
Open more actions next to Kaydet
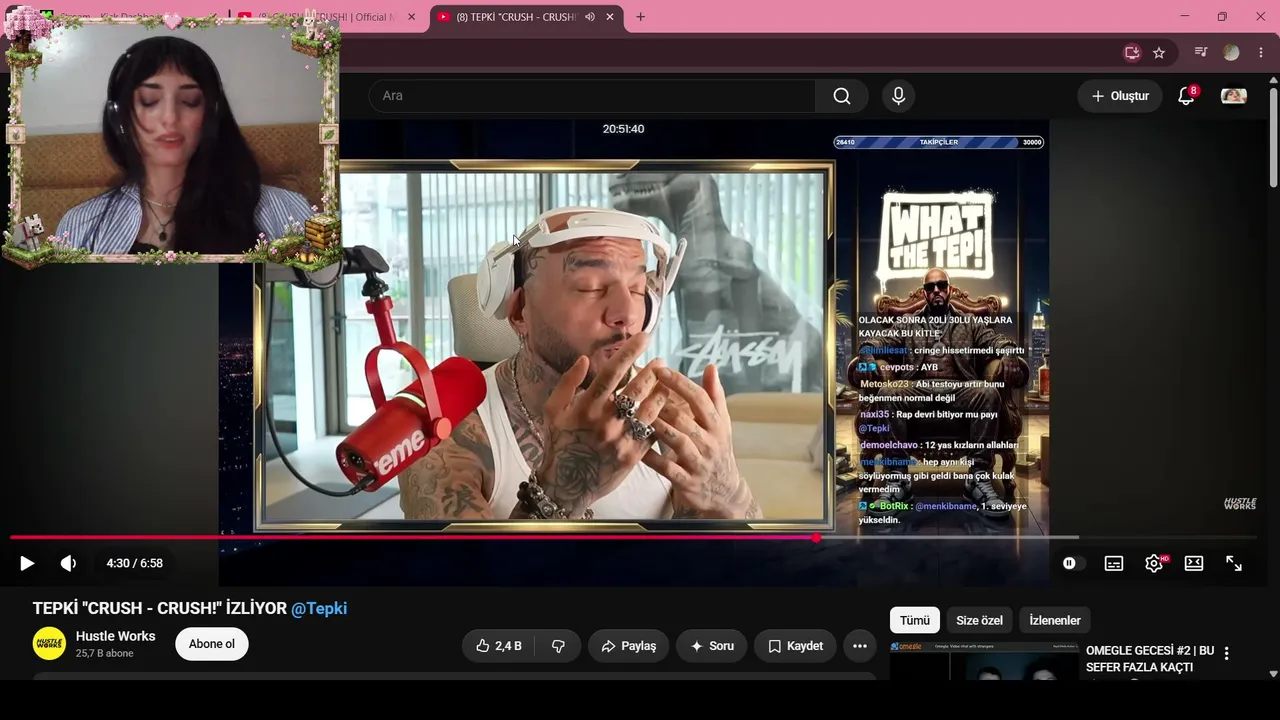click(x=860, y=646)
